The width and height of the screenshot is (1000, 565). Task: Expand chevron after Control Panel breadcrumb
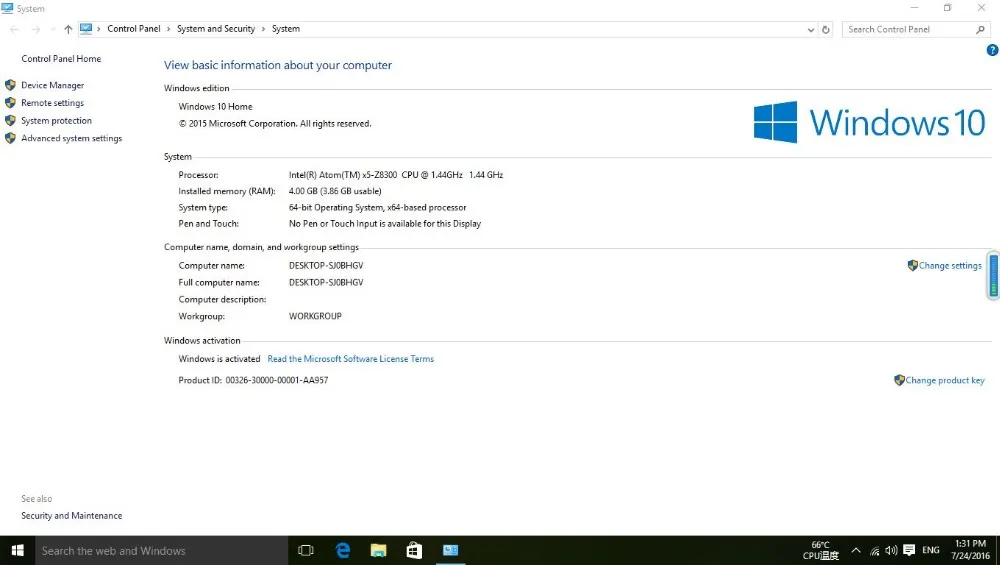click(x=168, y=29)
